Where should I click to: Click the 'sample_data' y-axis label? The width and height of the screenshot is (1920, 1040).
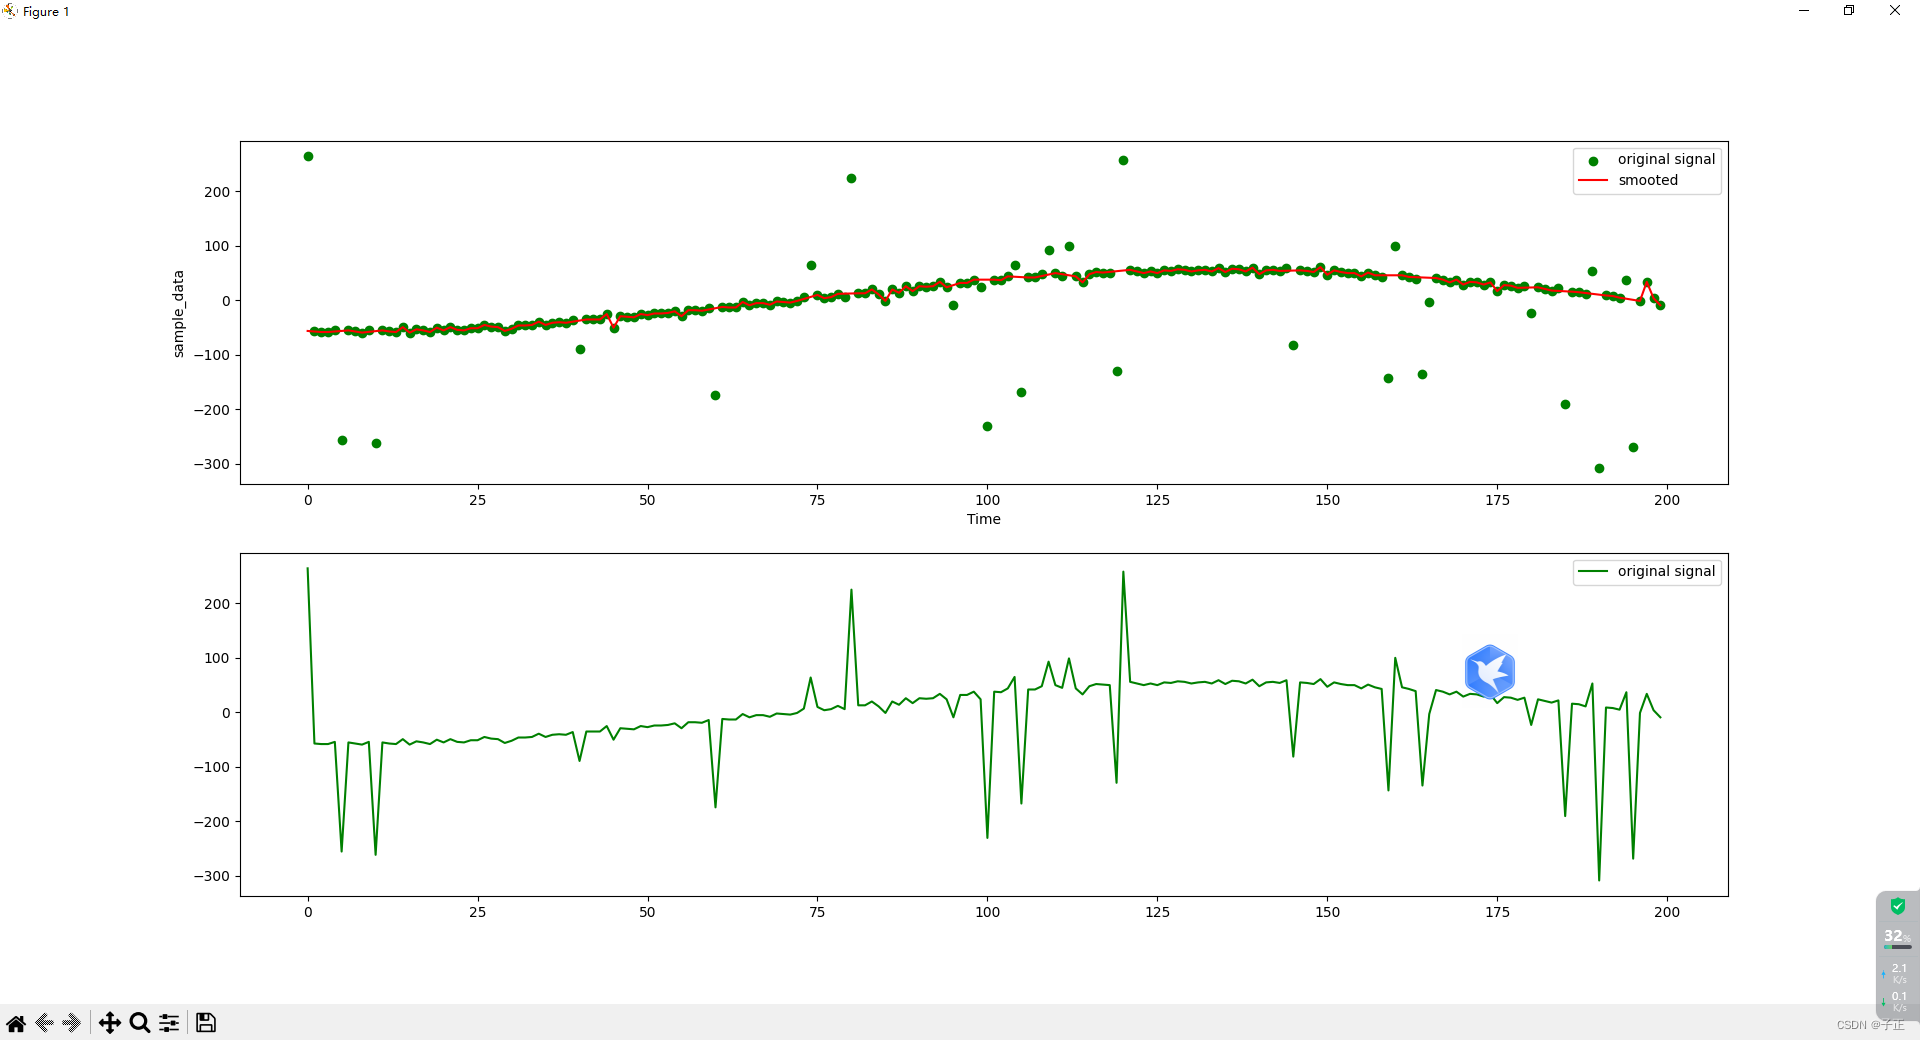tap(179, 313)
